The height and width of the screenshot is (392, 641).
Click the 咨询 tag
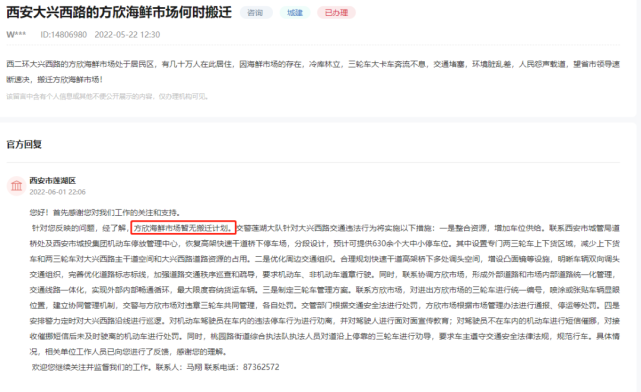tap(256, 13)
